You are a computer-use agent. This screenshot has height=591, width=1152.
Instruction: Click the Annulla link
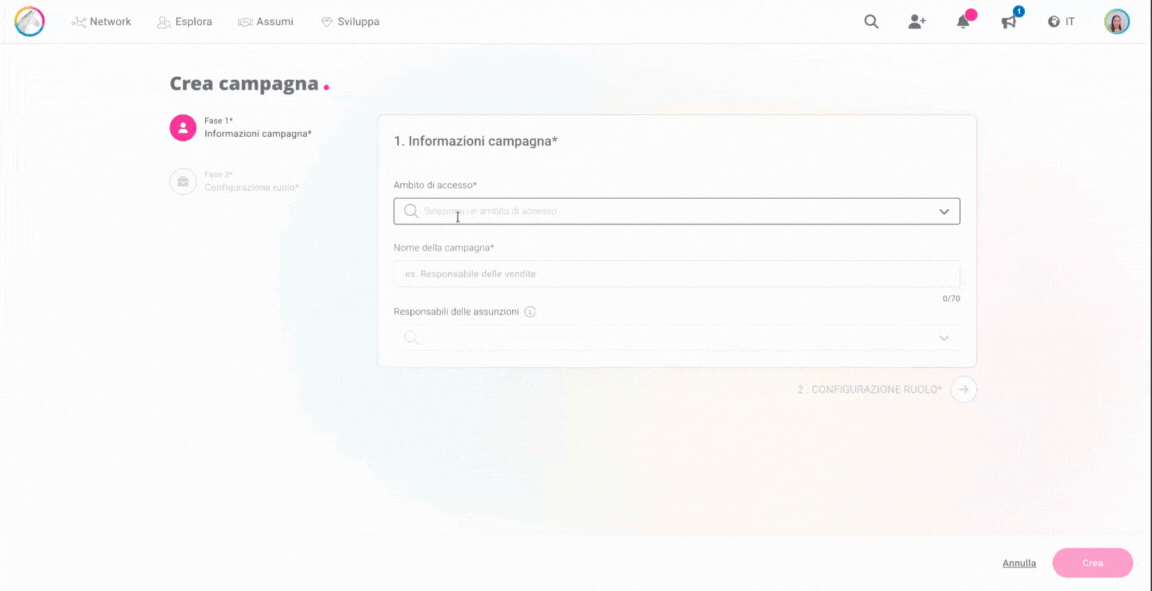(x=1019, y=563)
